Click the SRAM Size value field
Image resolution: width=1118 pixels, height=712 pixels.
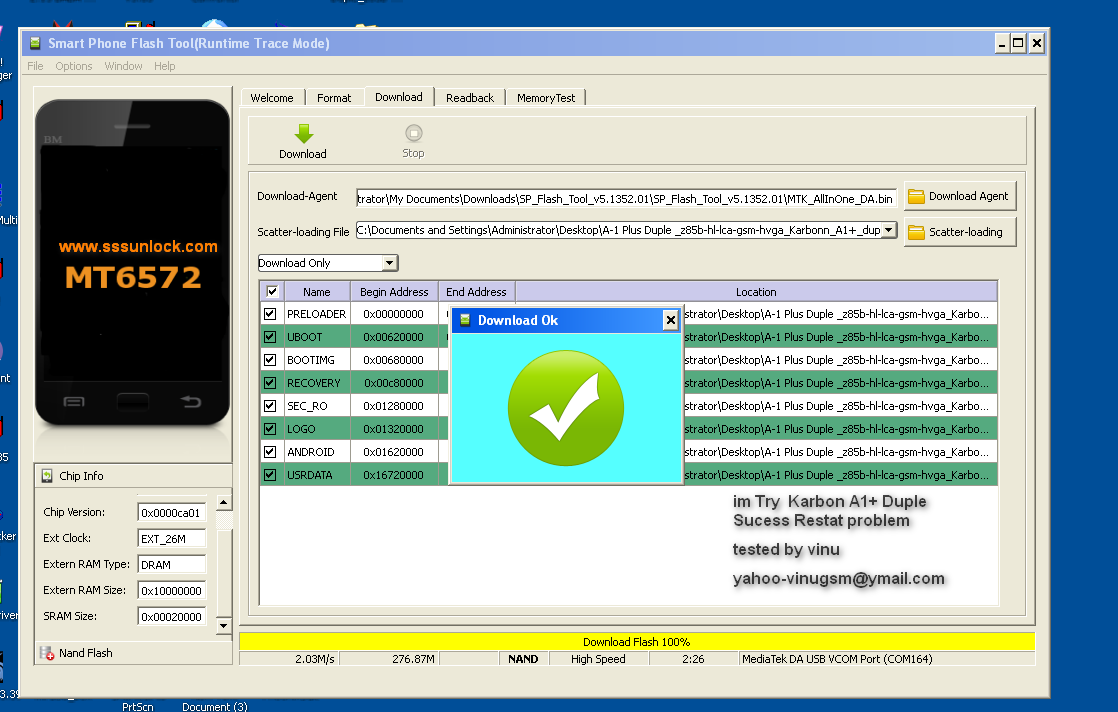[x=171, y=616]
